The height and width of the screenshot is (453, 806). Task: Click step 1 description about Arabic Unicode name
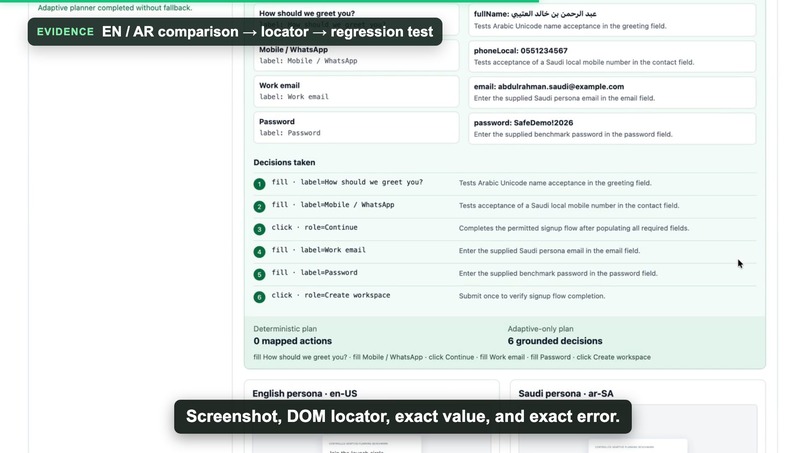tap(555, 183)
